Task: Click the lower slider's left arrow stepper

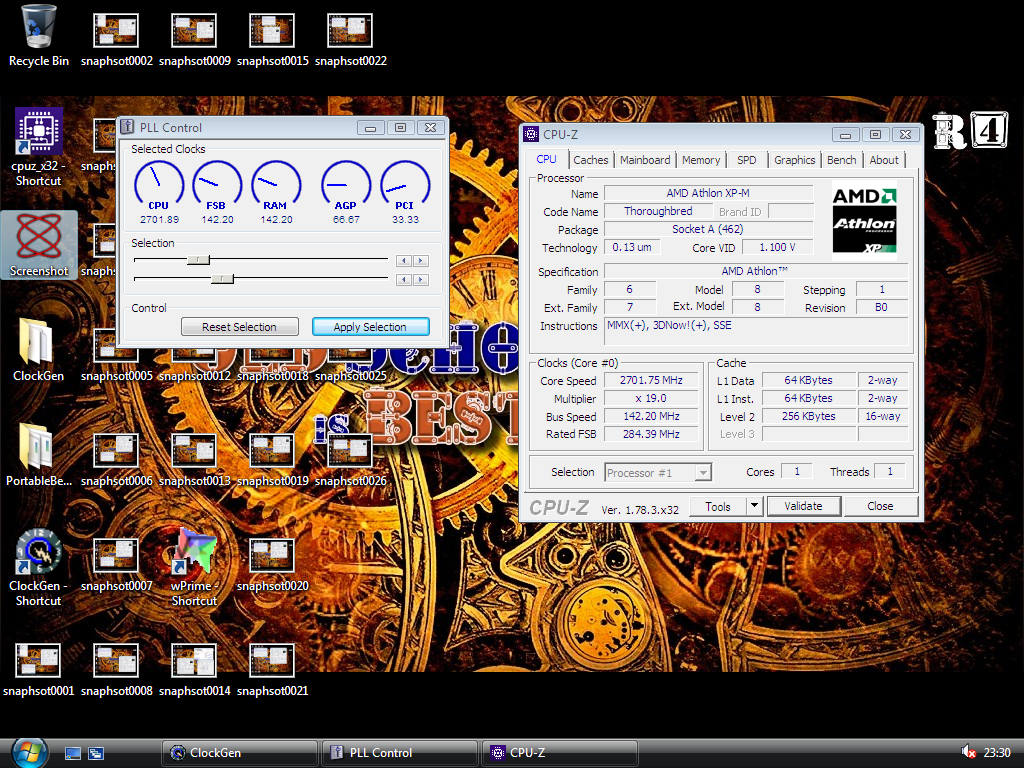Action: 404,280
